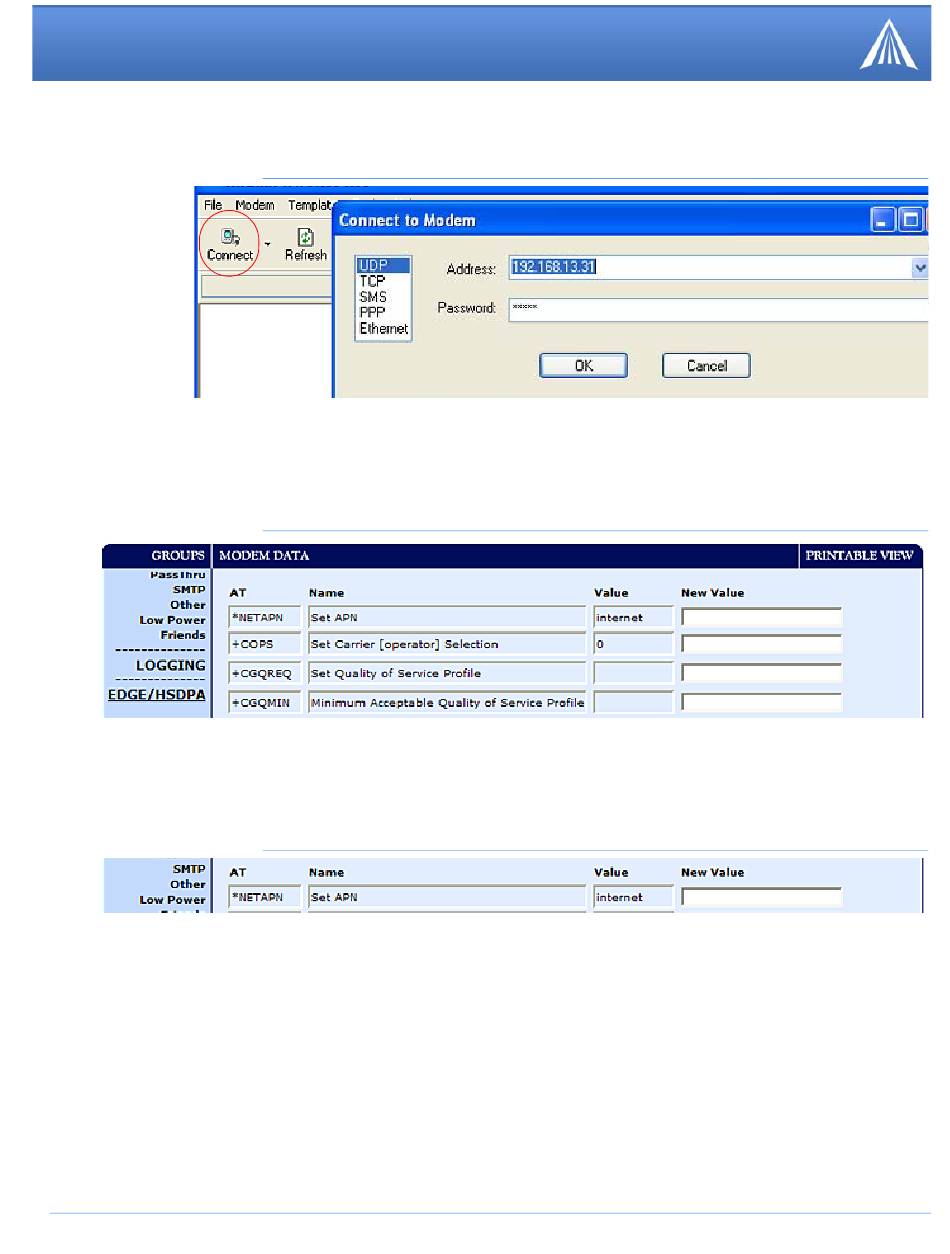
Task: Click the Connect toolbar icon
Action: (230, 245)
